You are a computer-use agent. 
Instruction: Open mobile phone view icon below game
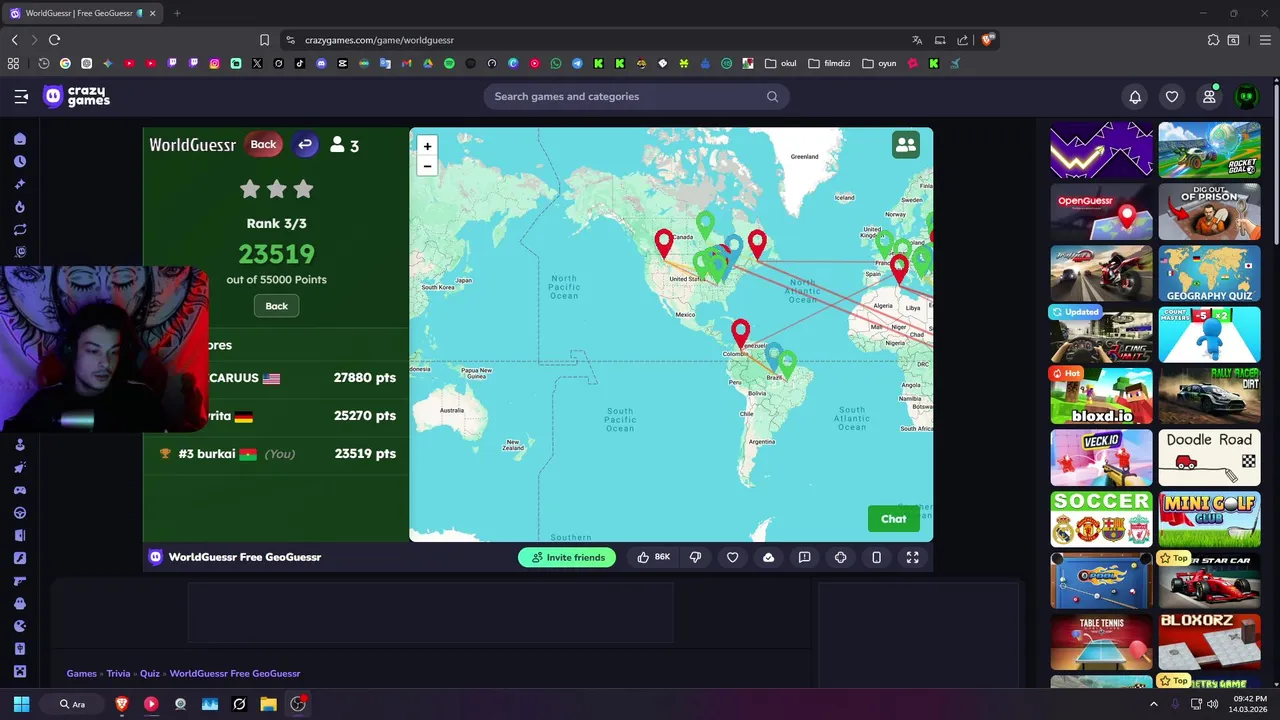(x=876, y=557)
